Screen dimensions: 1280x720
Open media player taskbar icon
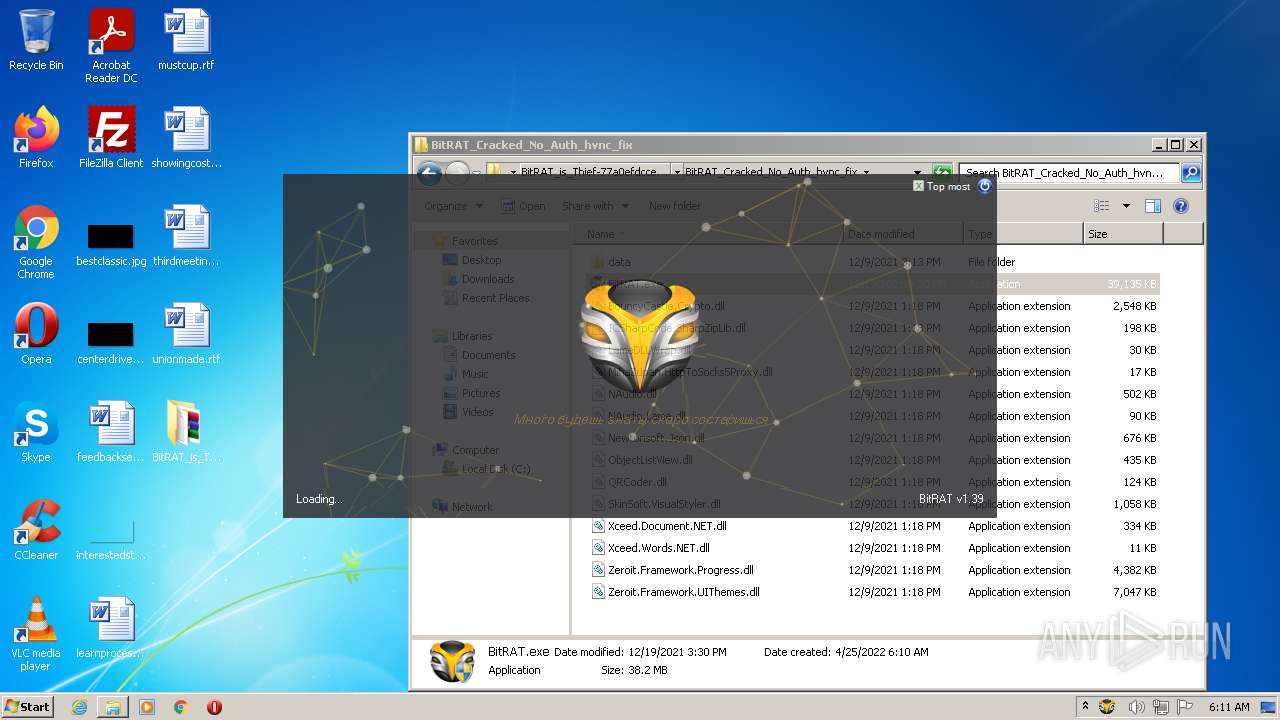click(x=147, y=707)
